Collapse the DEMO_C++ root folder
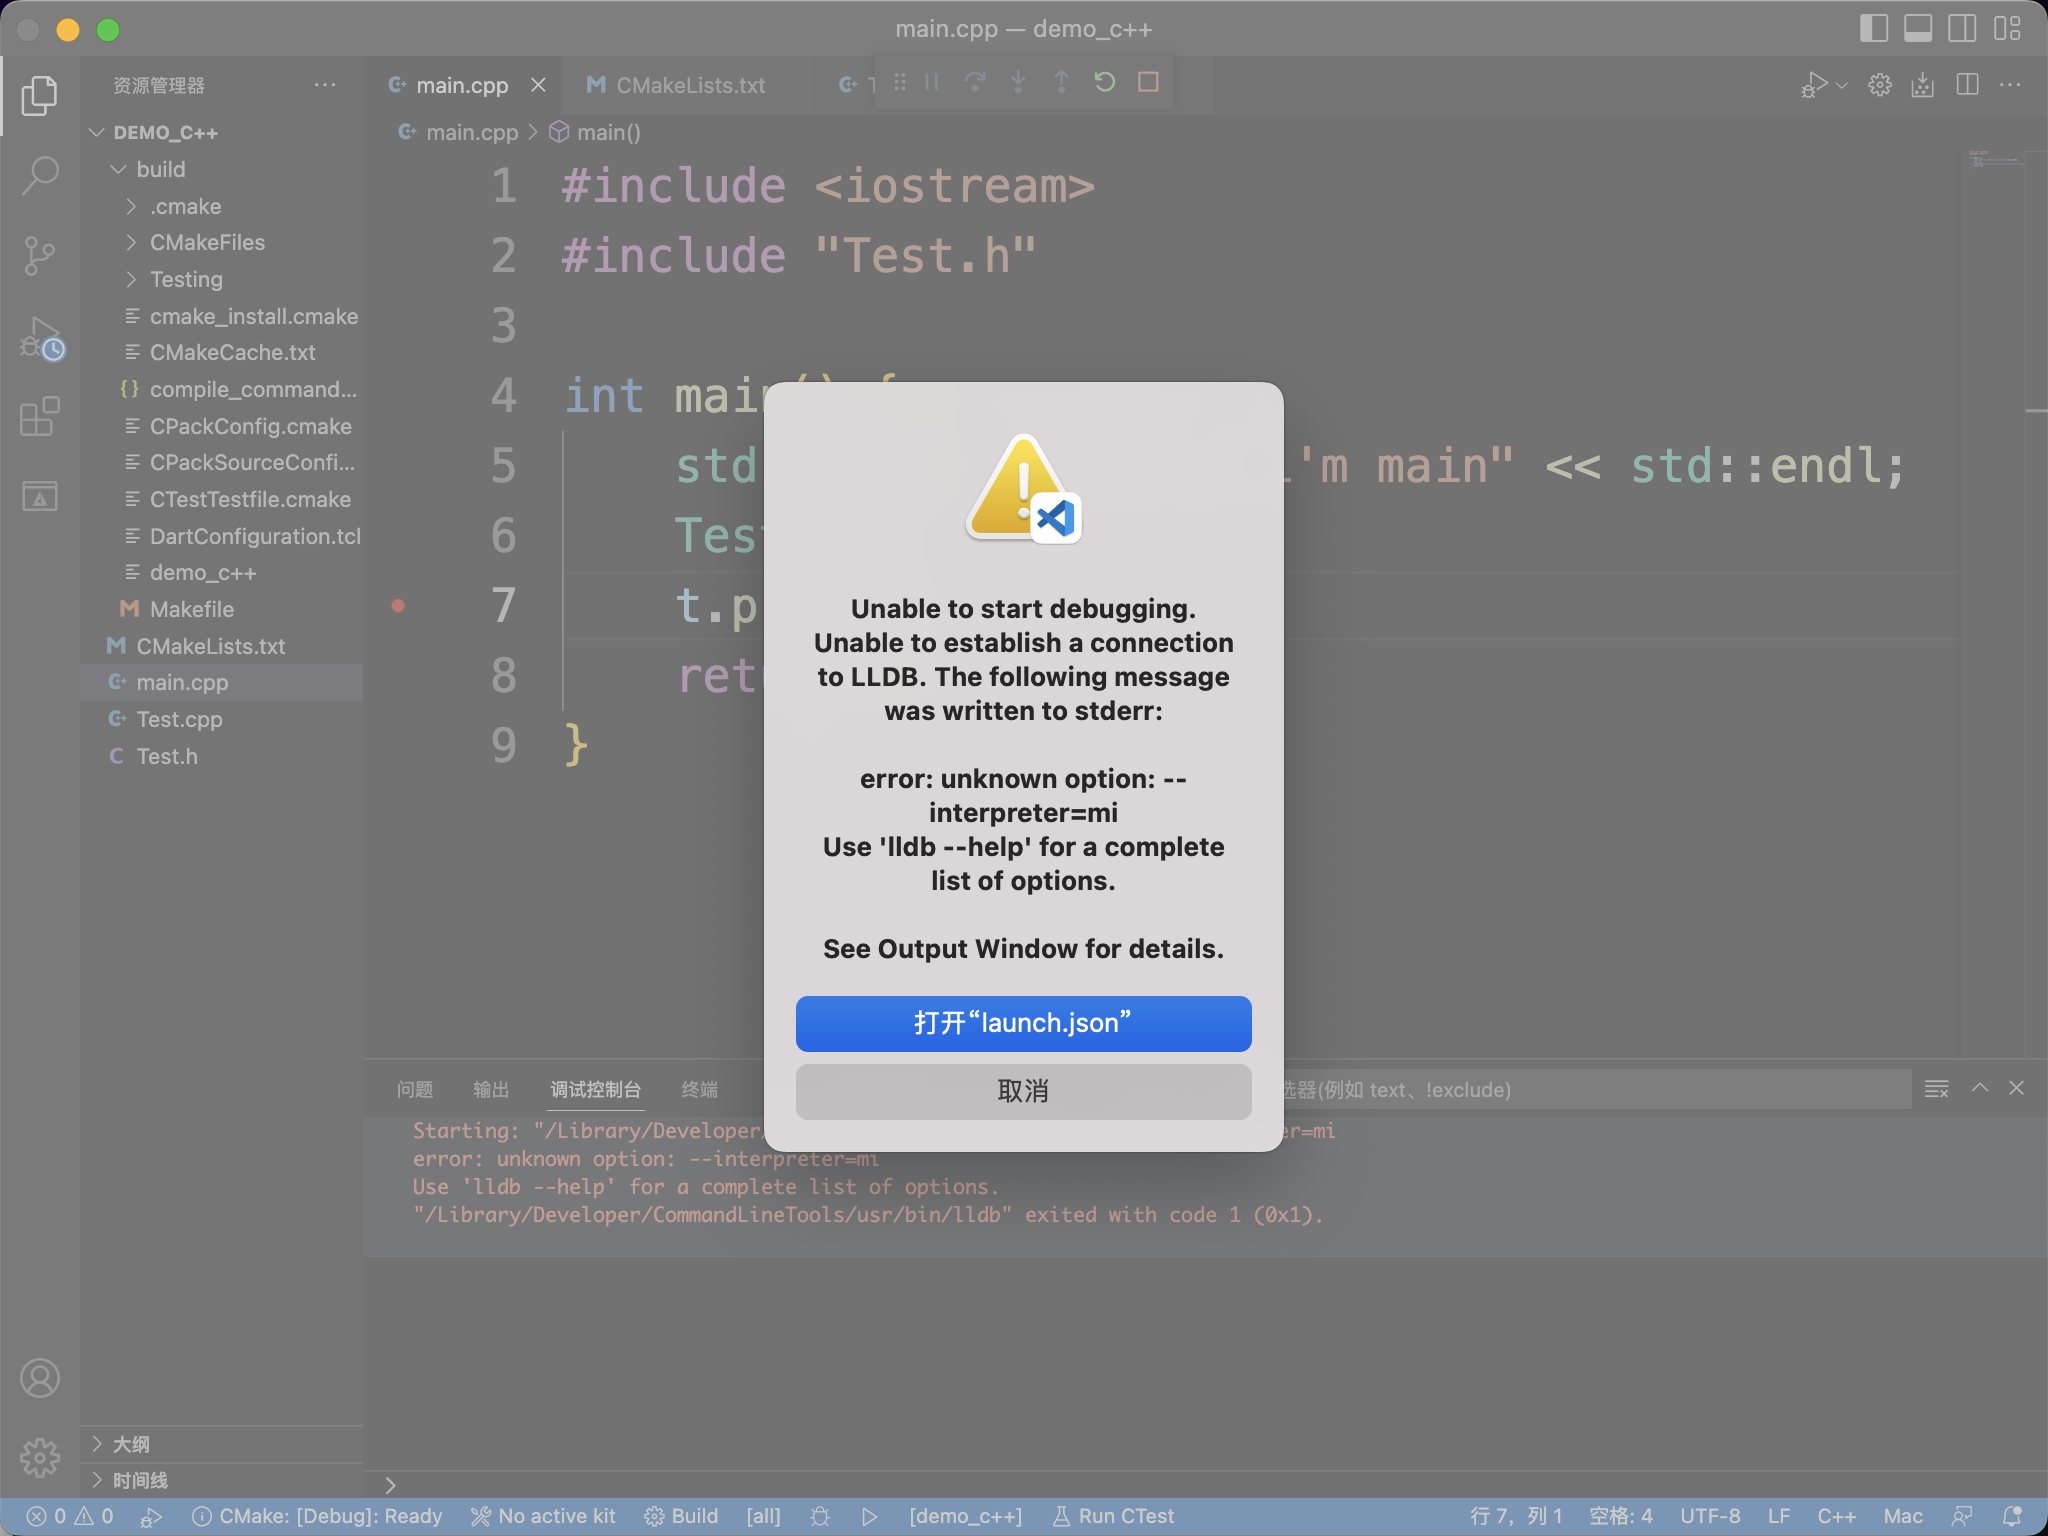The image size is (2048, 1536). (x=96, y=132)
